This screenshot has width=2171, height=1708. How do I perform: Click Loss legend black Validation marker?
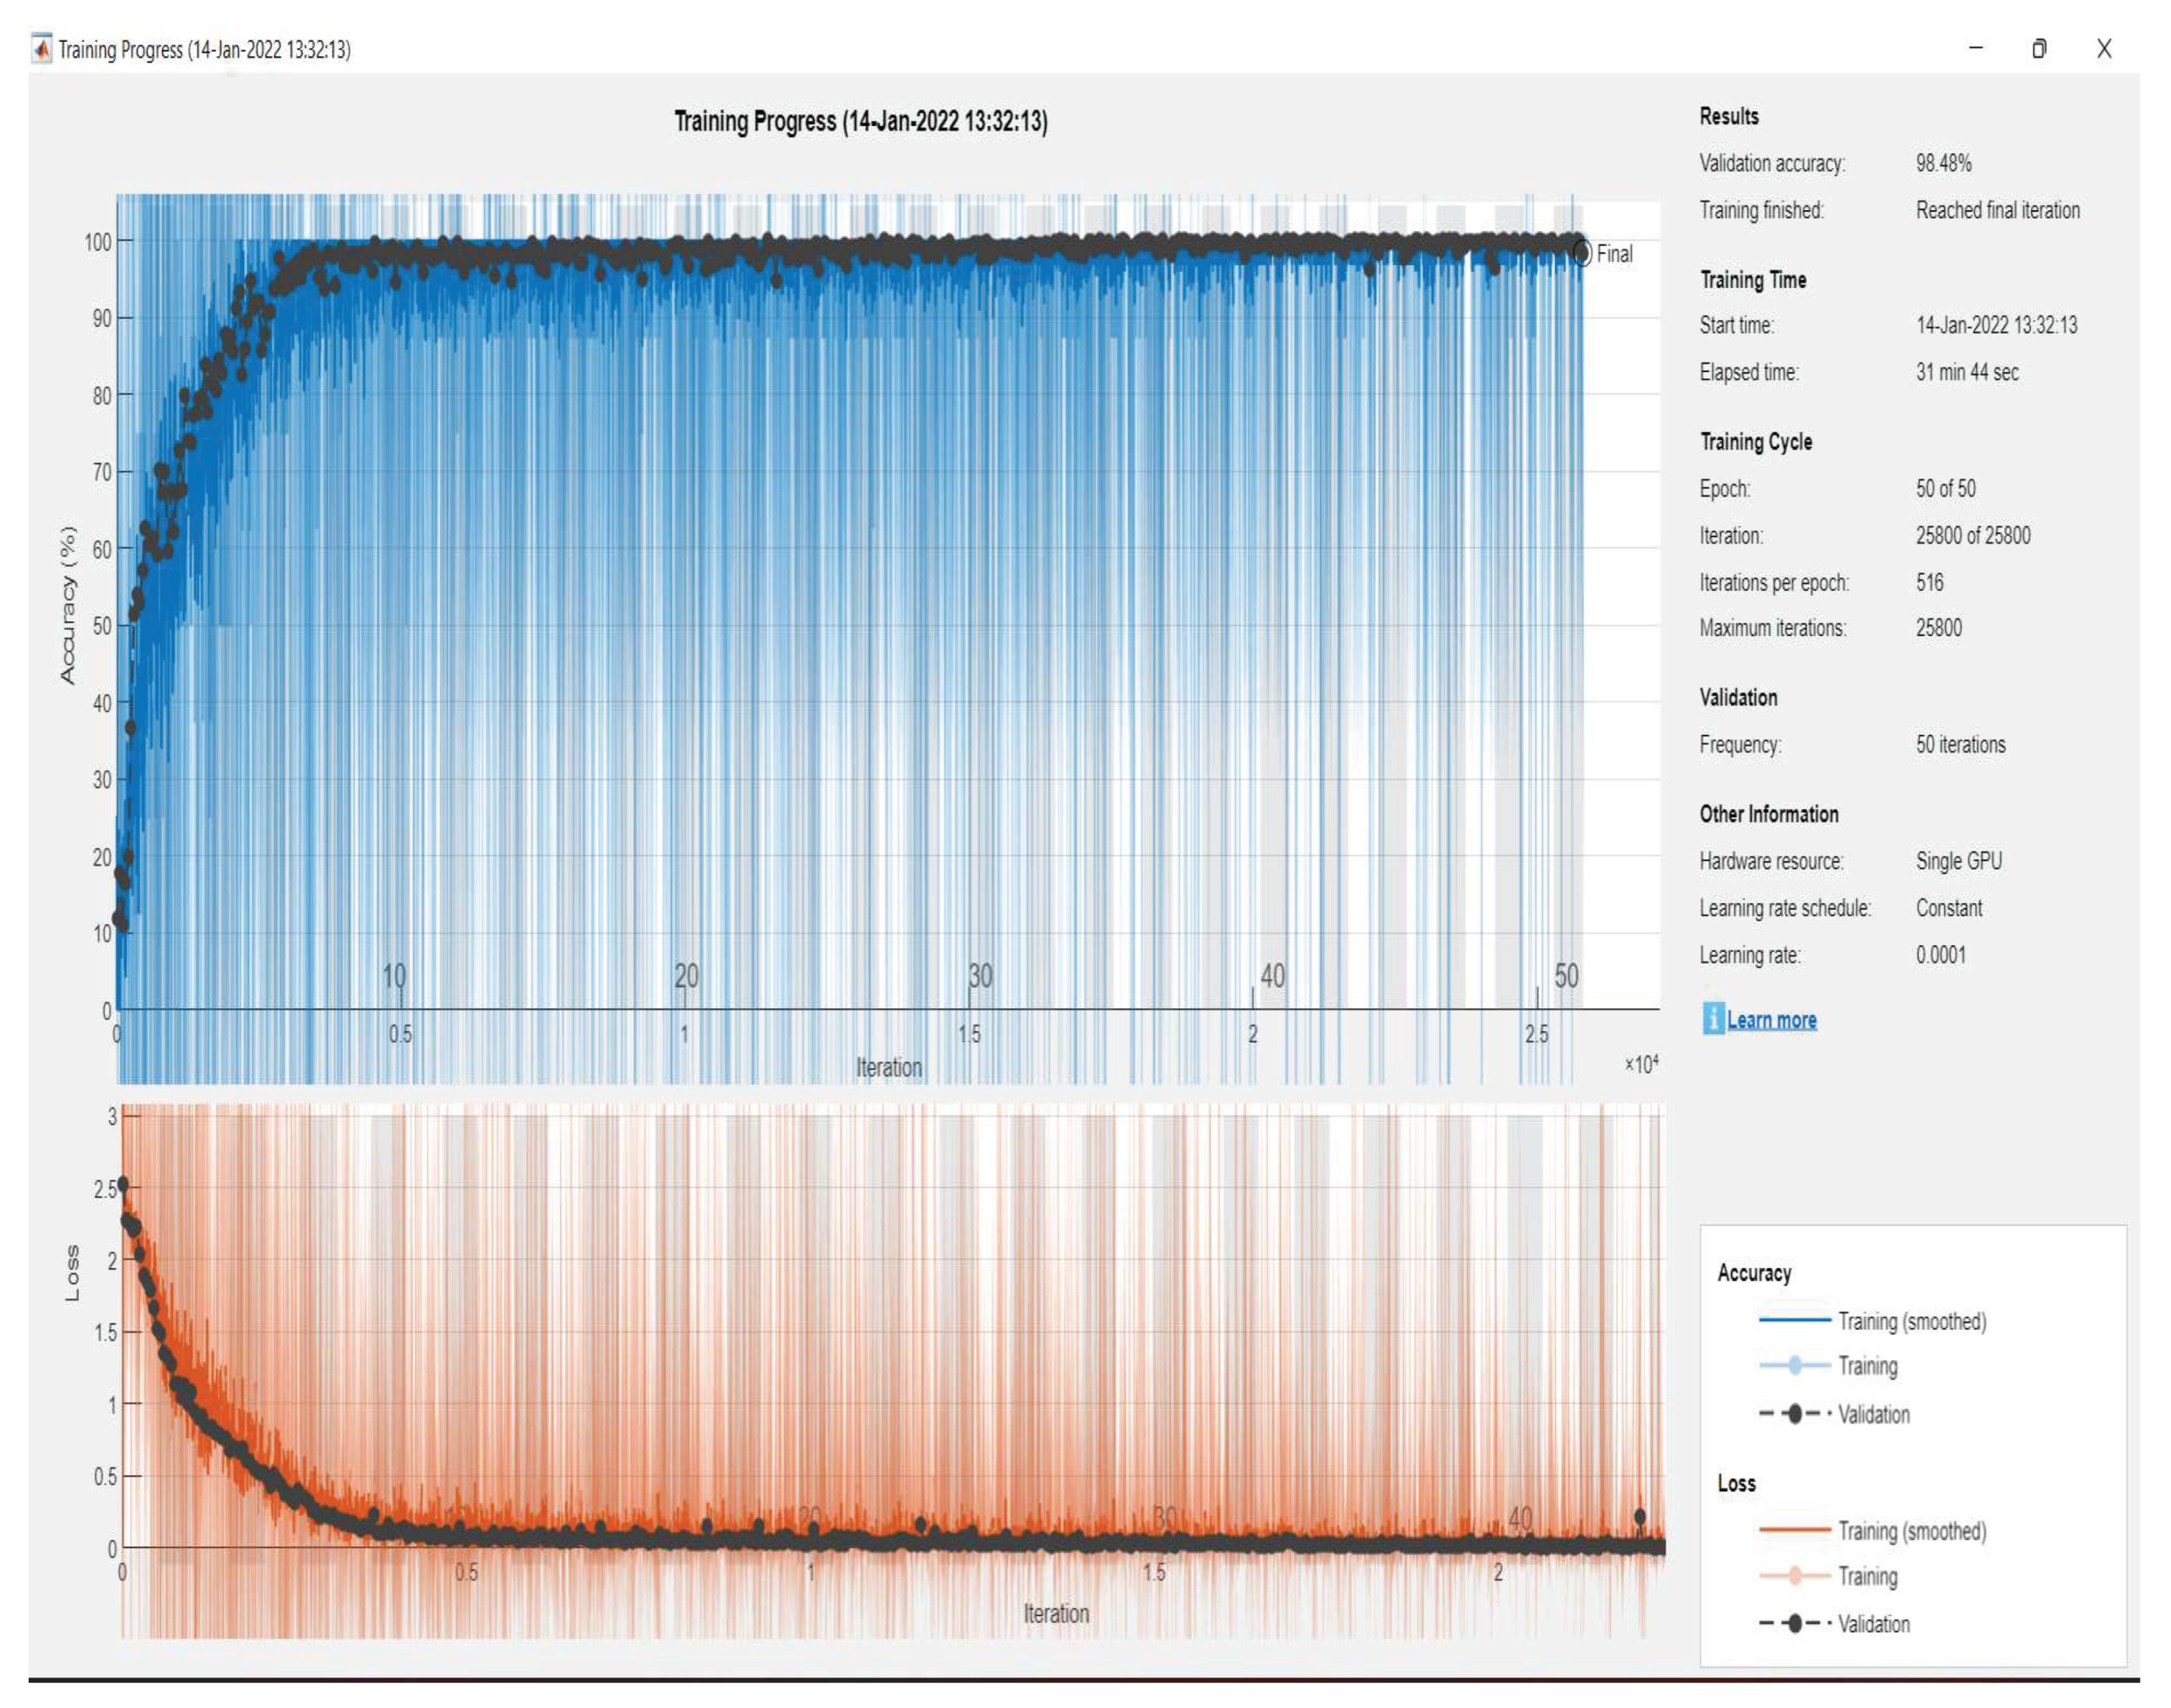1794,1624
